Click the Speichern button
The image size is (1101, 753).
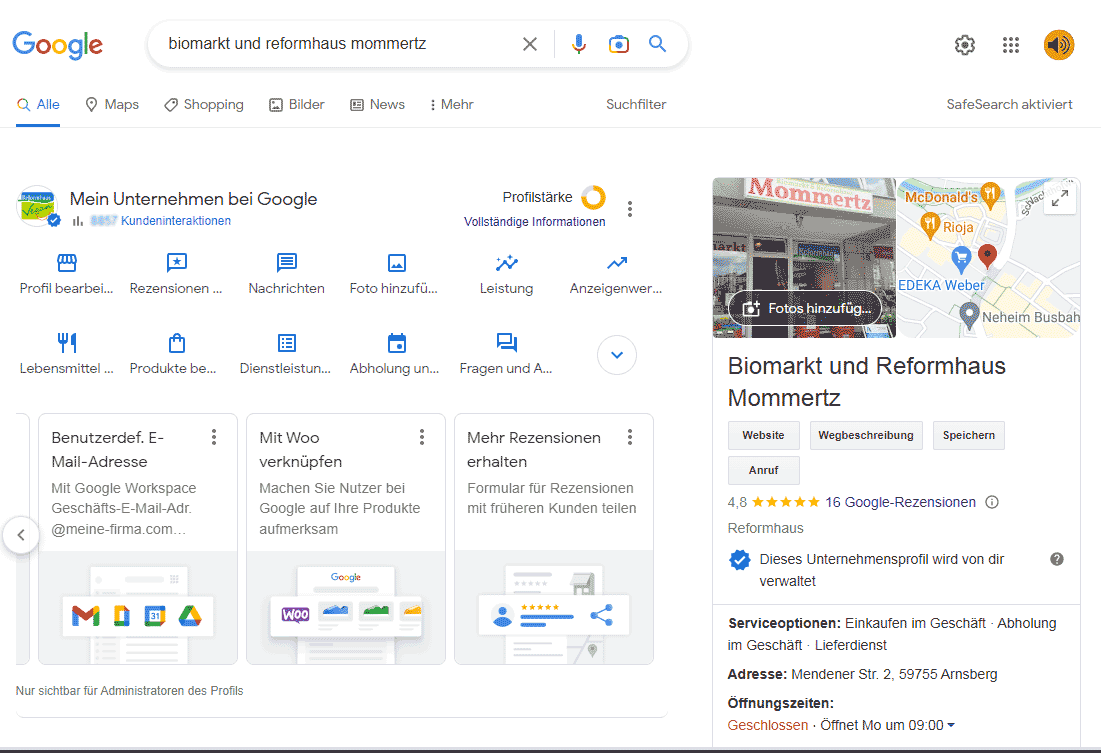[969, 436]
